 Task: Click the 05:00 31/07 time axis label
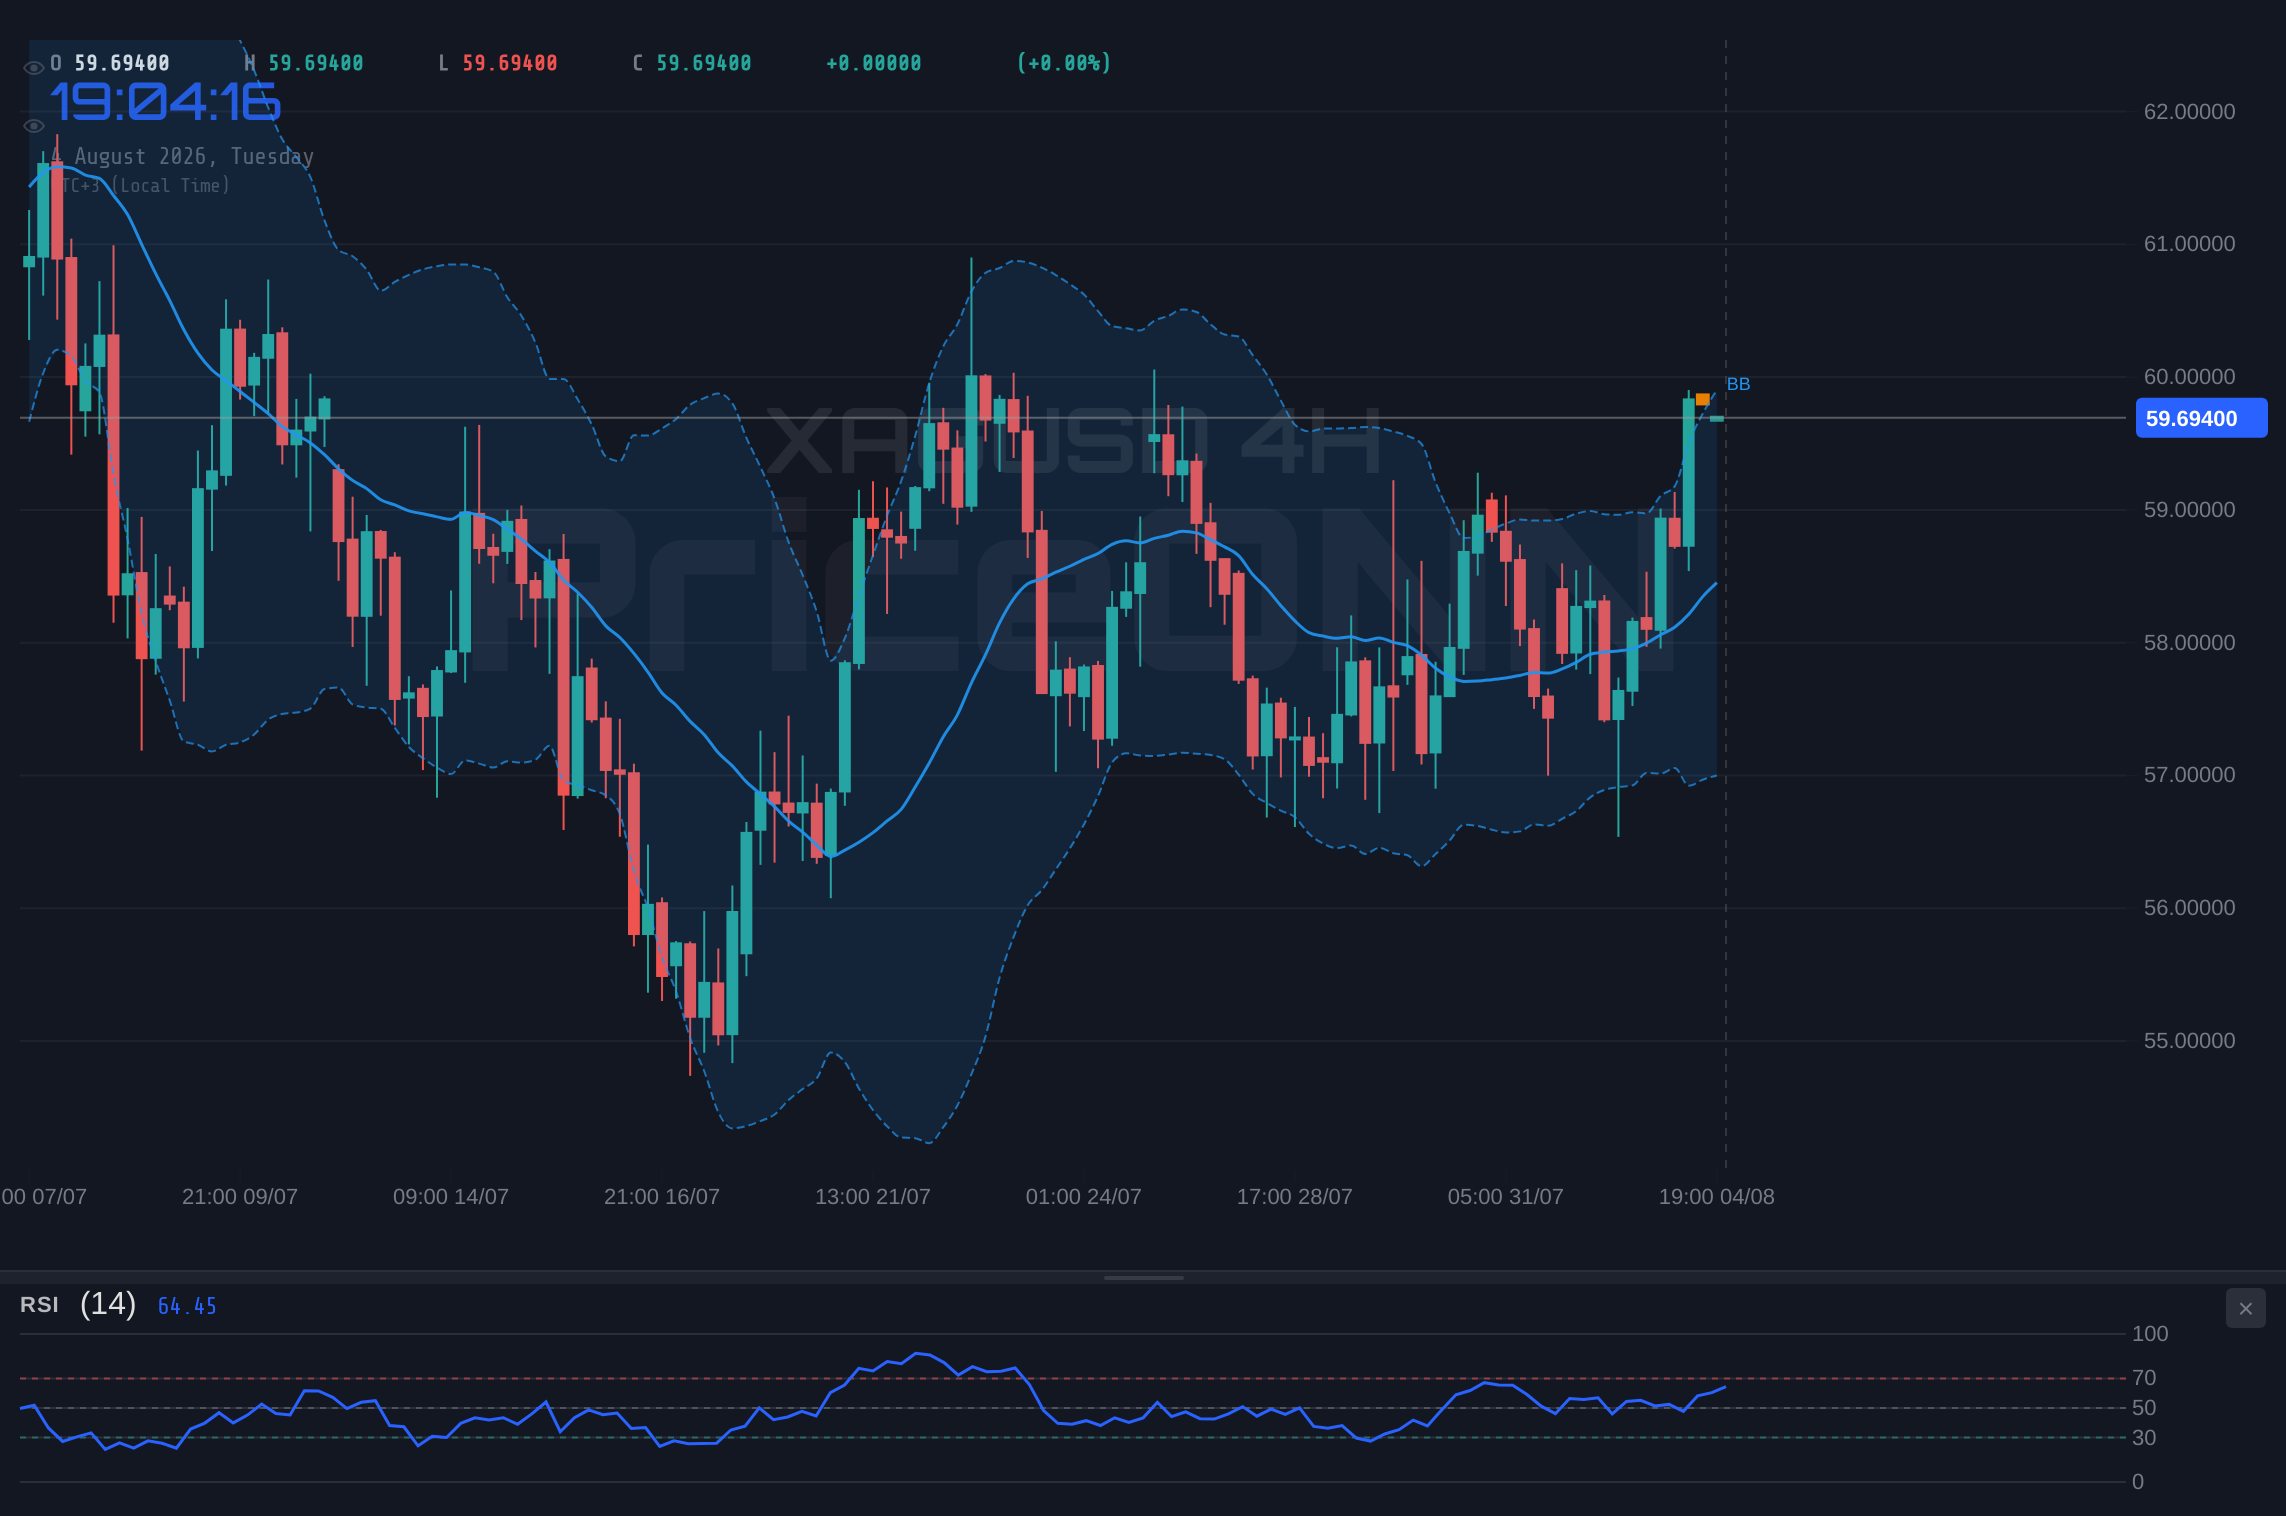coord(1506,1197)
